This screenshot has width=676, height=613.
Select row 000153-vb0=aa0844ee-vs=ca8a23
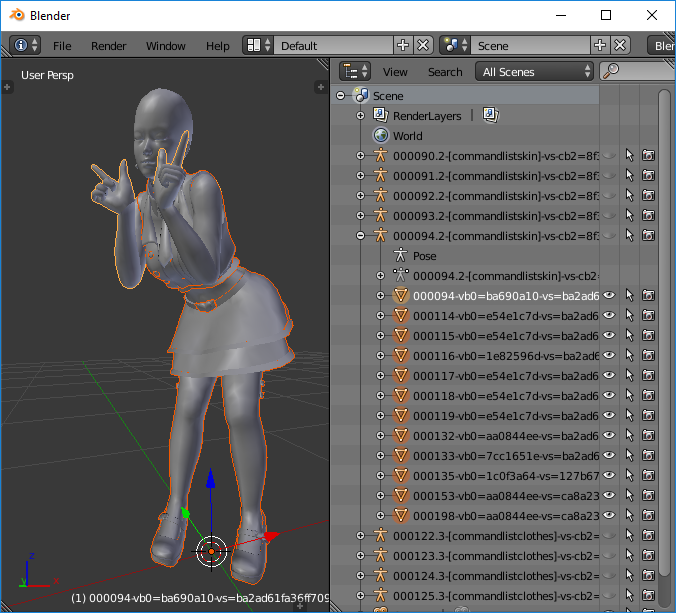click(506, 496)
